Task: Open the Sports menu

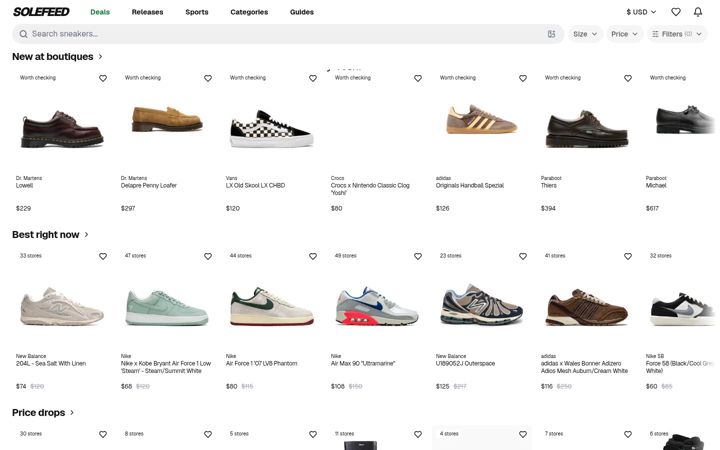Action: coord(197,12)
